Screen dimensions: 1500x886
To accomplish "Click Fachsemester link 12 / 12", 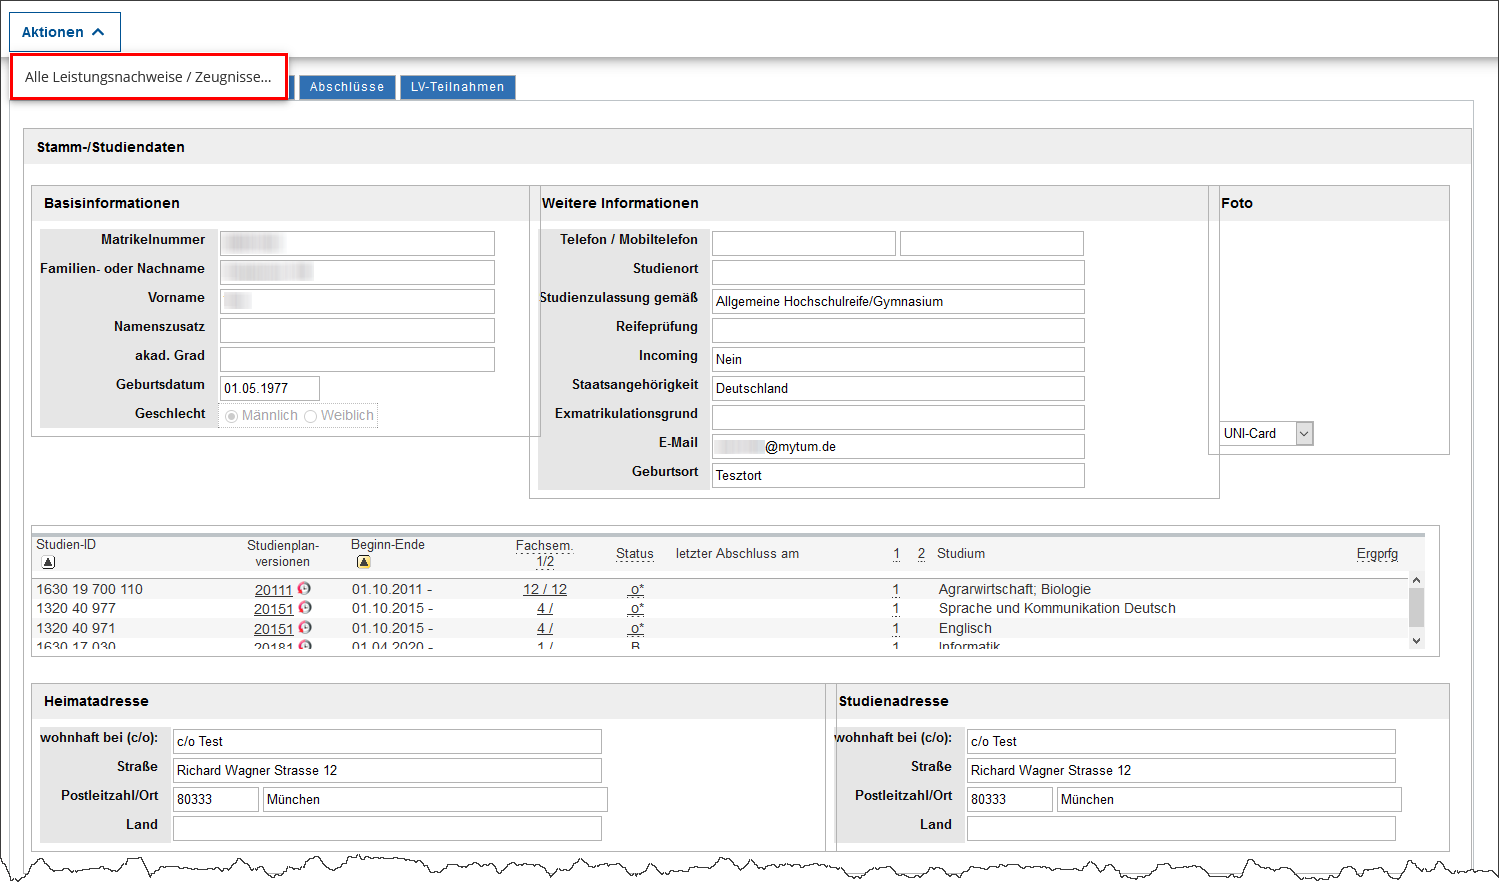I will click(544, 590).
